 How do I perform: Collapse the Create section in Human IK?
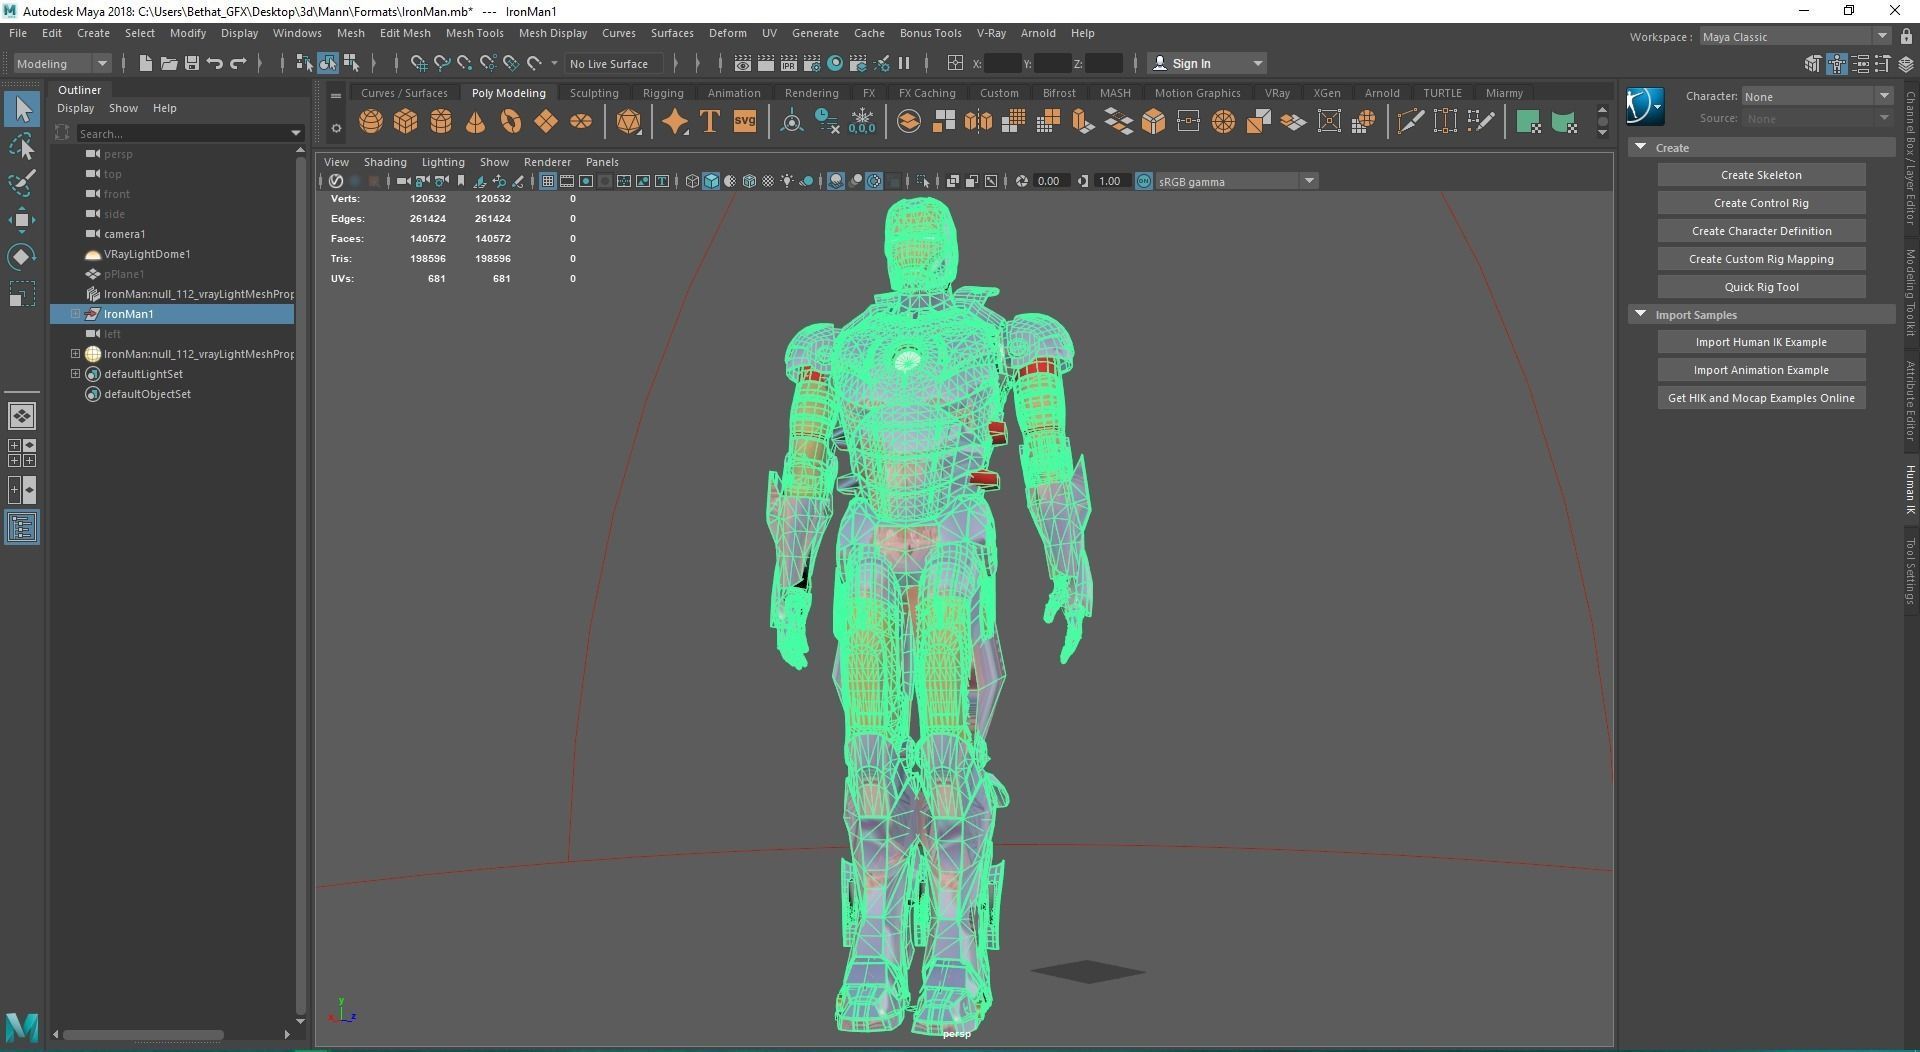(x=1640, y=147)
